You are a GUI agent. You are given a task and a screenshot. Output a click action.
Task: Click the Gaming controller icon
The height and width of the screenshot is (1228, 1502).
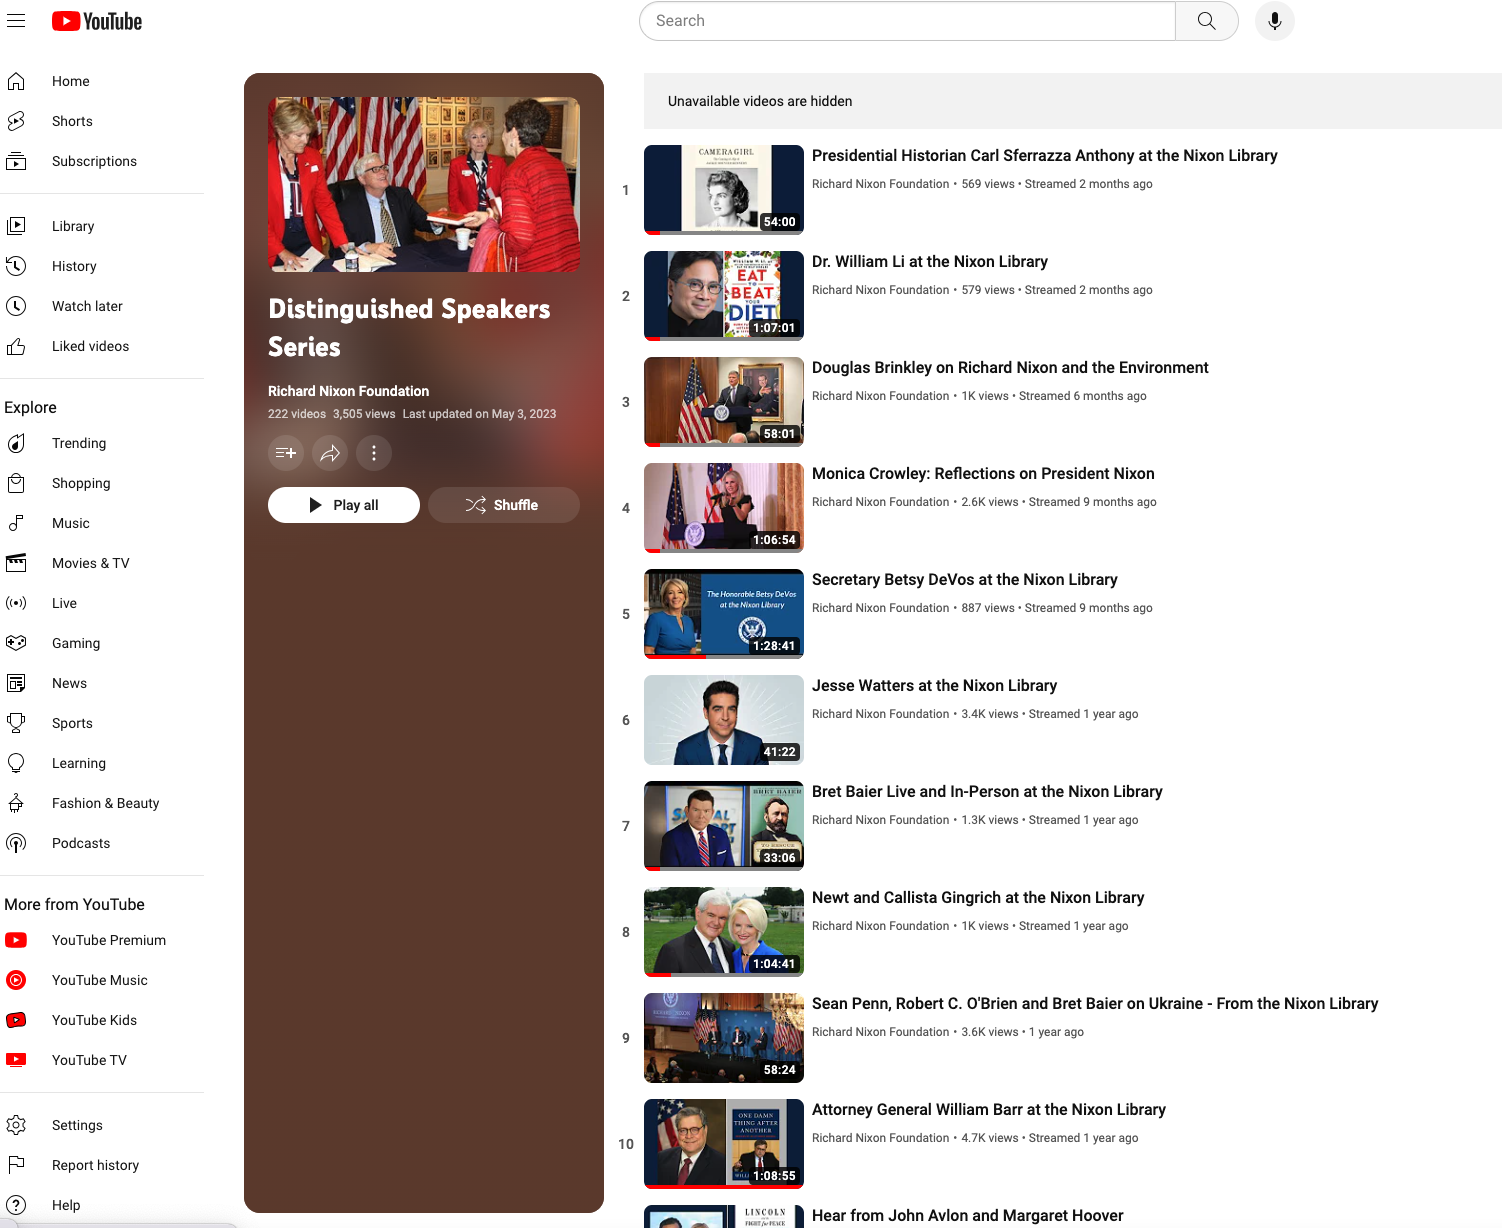pyautogui.click(x=16, y=643)
